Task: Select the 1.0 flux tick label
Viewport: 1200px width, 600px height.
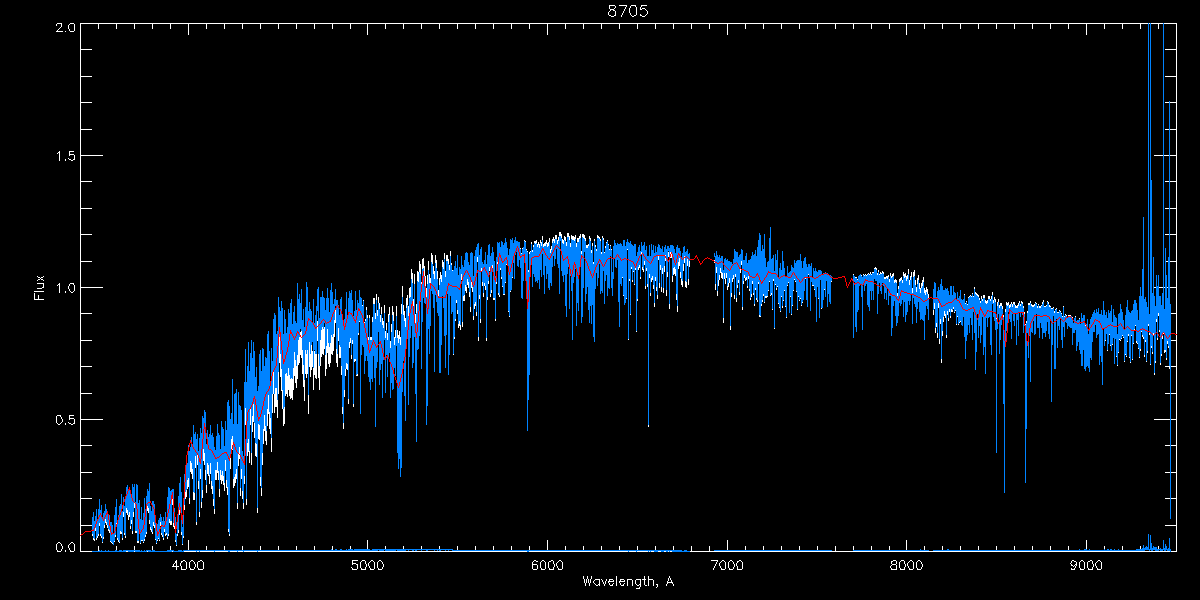Action: pos(63,288)
